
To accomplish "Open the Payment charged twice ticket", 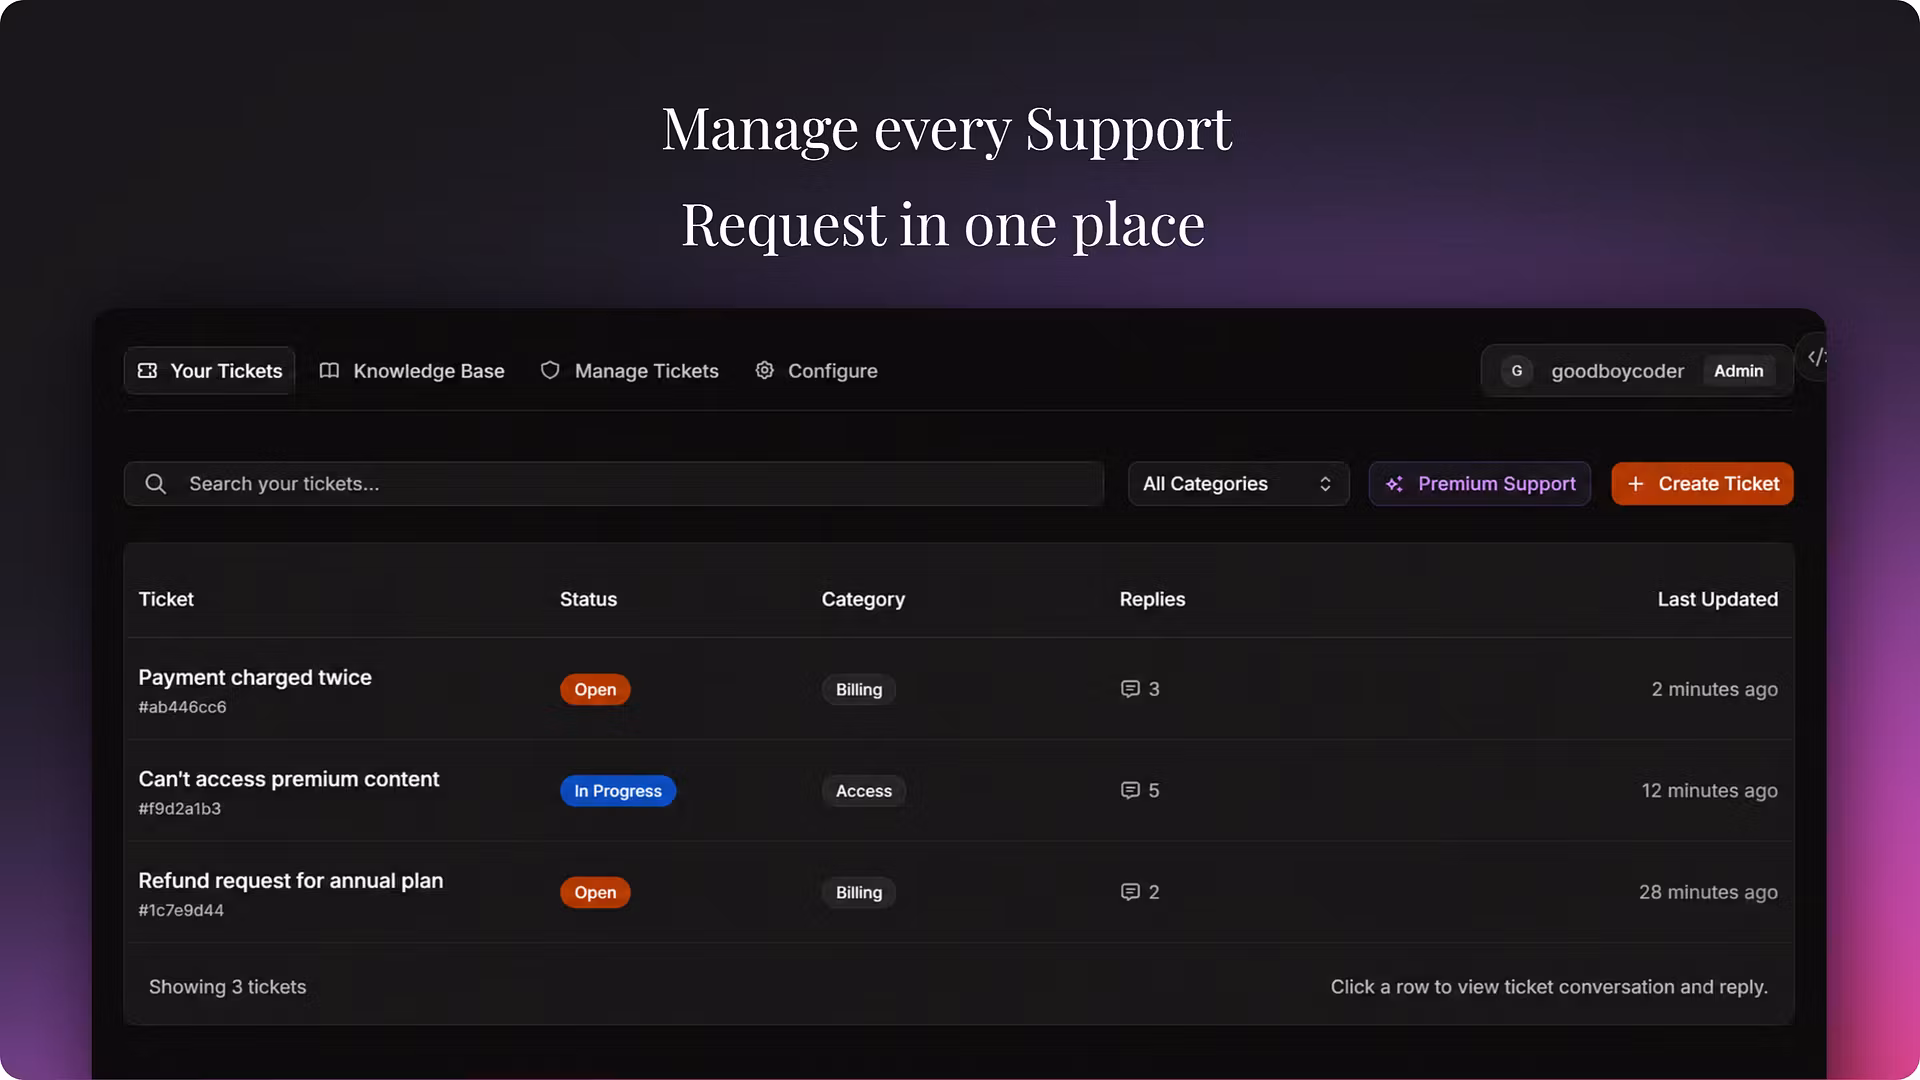I will pyautogui.click(x=959, y=689).
